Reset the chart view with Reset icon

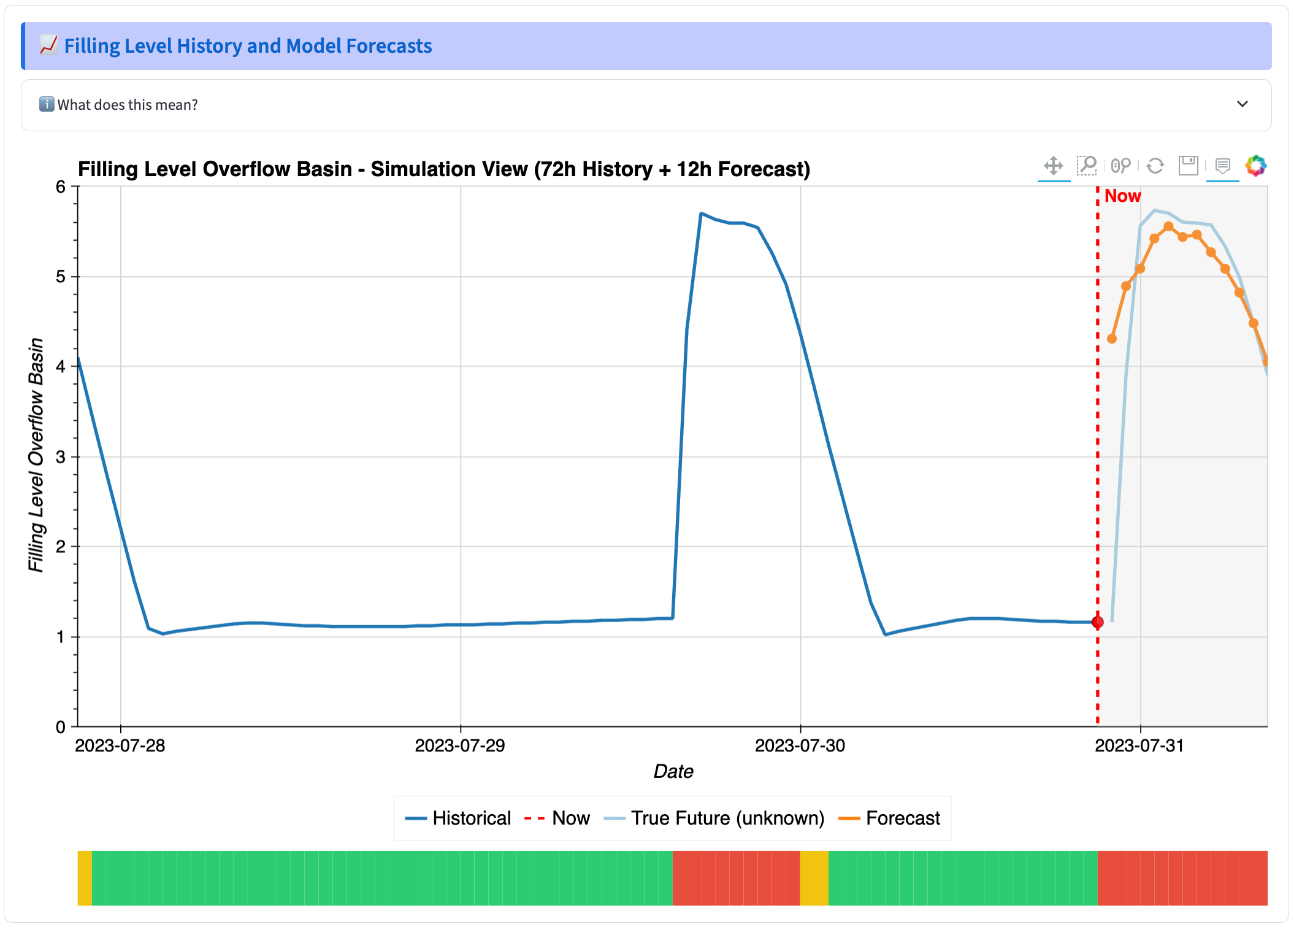pyautogui.click(x=1155, y=166)
